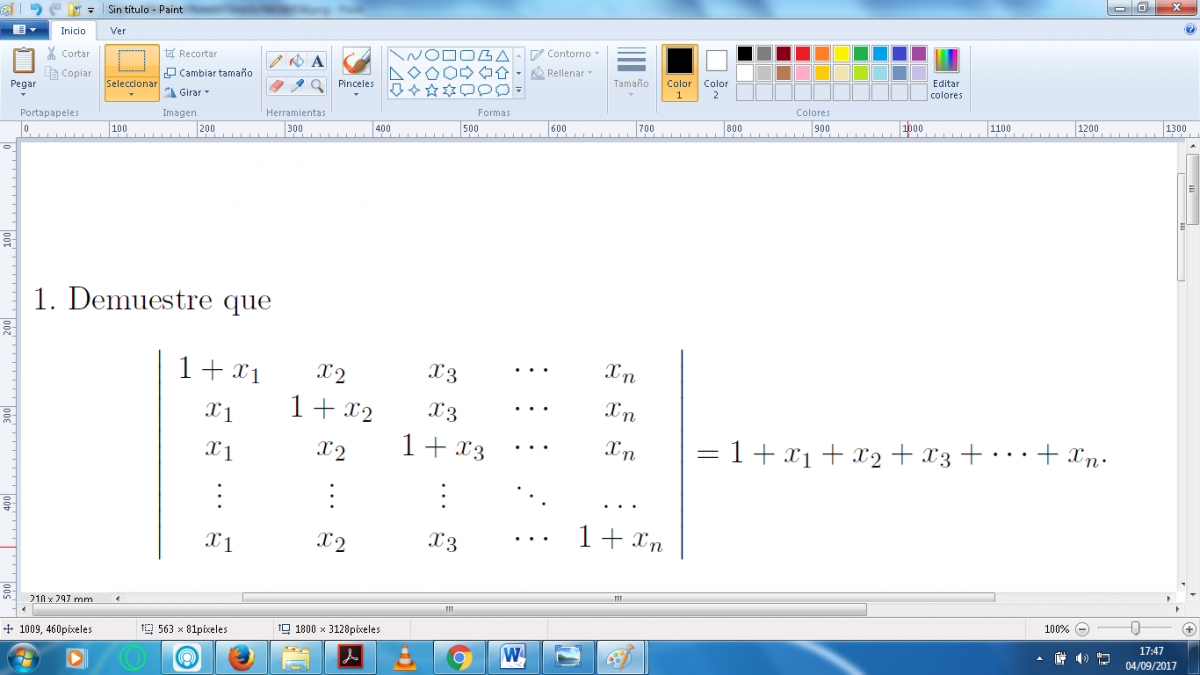Select the Fill with color bucket tool

click(x=297, y=61)
